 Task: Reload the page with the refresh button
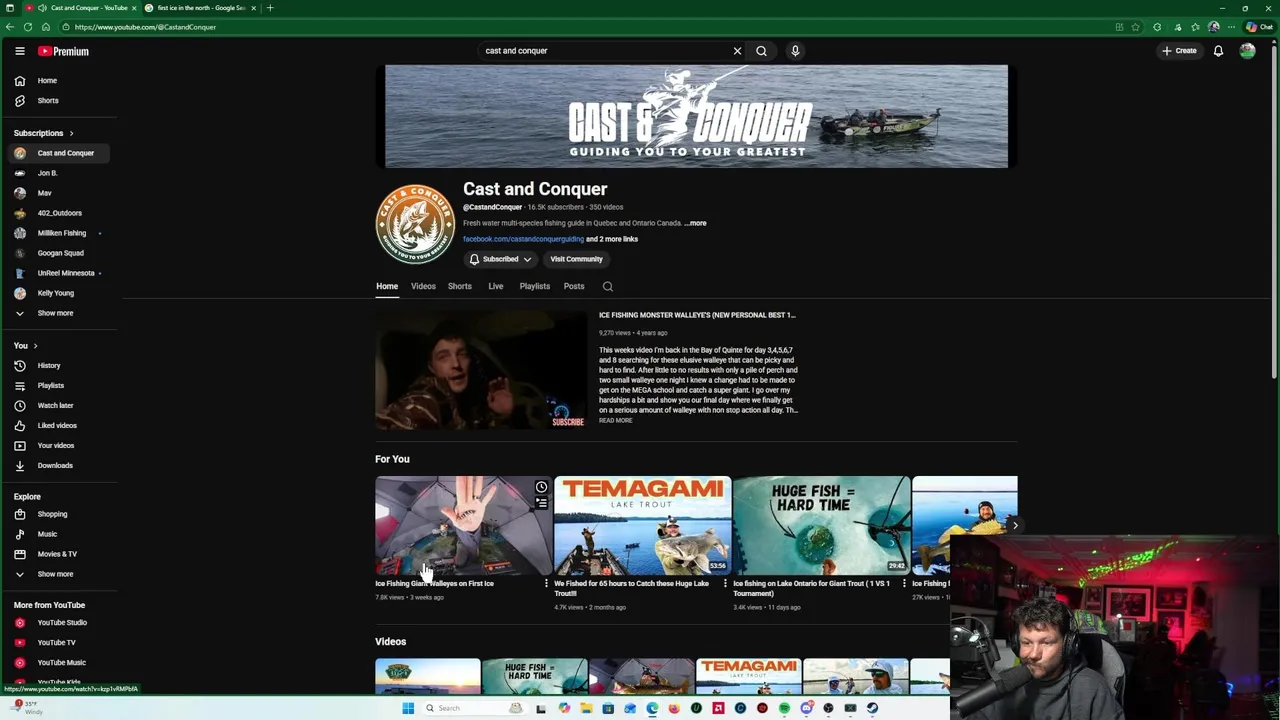(x=28, y=27)
